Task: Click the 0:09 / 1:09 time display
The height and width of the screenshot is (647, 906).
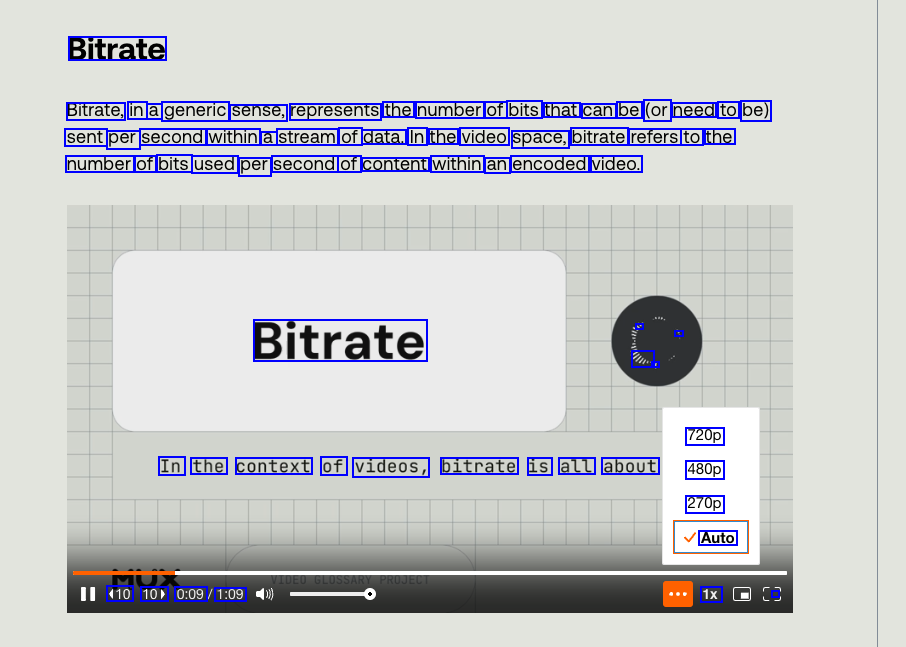Action: [210, 594]
